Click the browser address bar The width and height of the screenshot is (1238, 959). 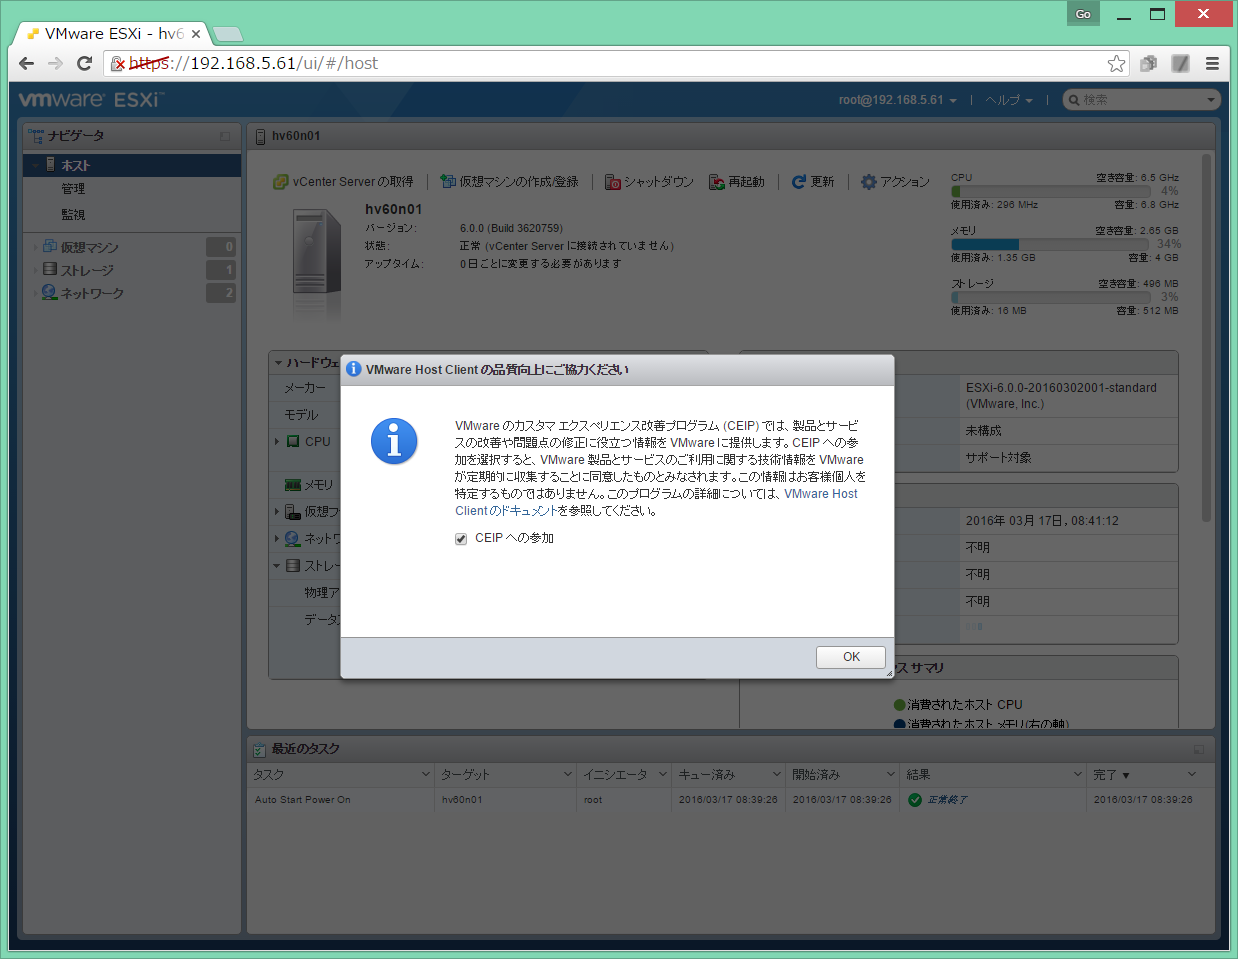[617, 64]
